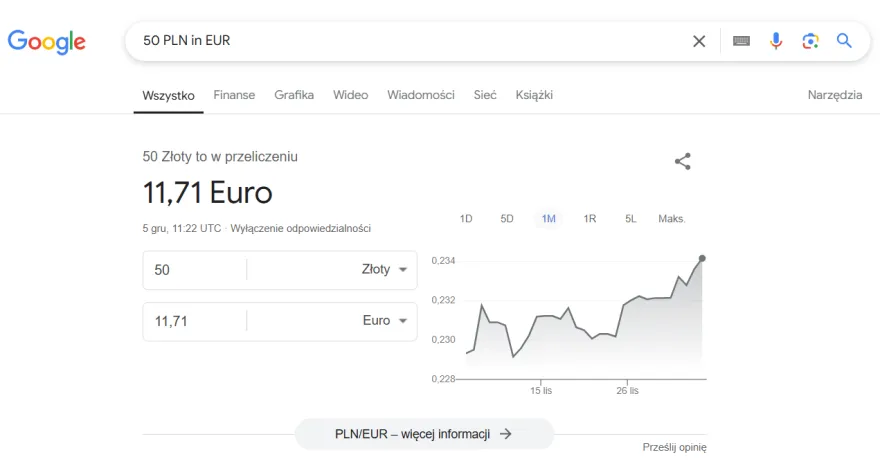Image resolution: width=880 pixels, height=475 pixels.
Task: Focus the amount field showing 50
Action: pos(195,270)
